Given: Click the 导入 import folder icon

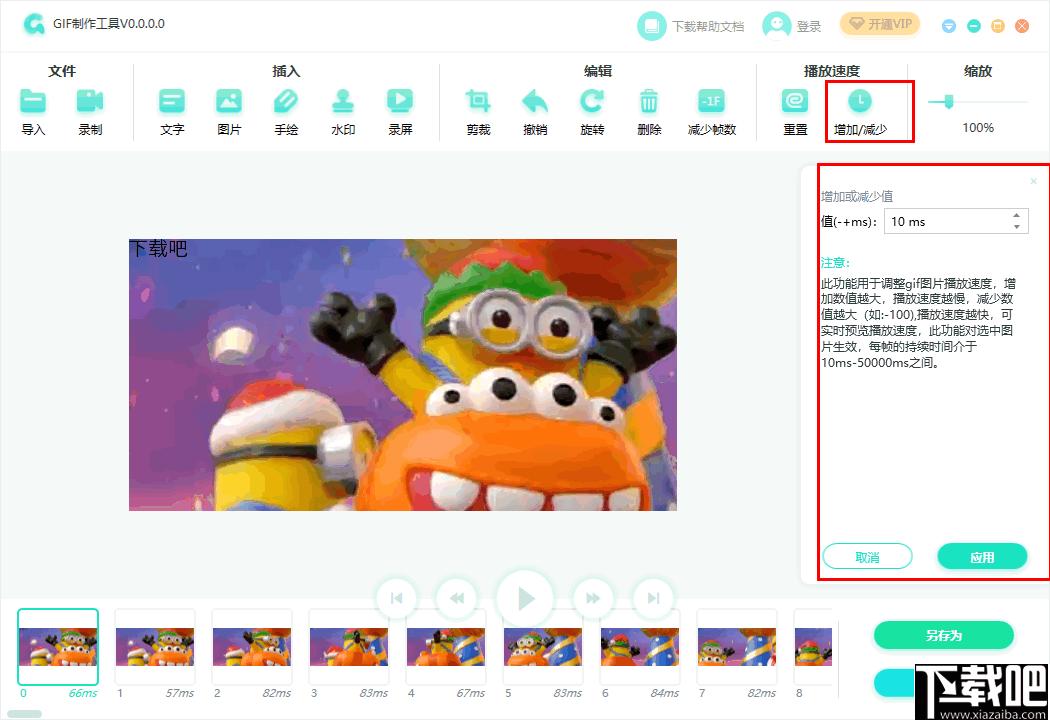Looking at the screenshot, I should 33,102.
